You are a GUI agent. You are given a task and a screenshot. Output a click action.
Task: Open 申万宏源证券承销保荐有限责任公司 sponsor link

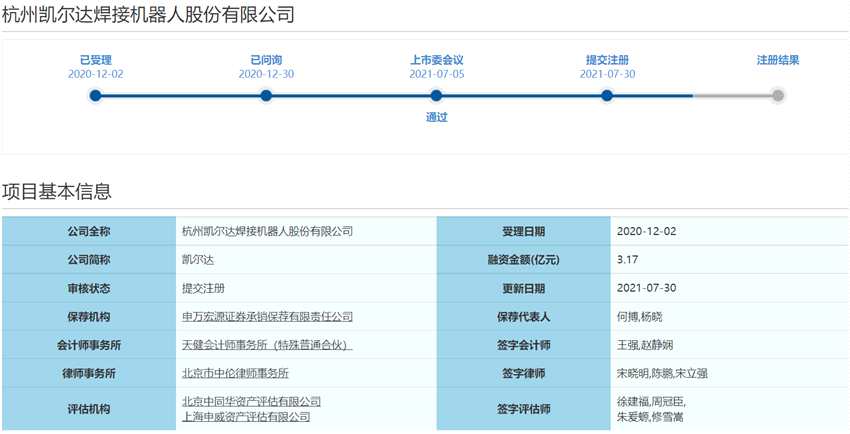(x=267, y=316)
